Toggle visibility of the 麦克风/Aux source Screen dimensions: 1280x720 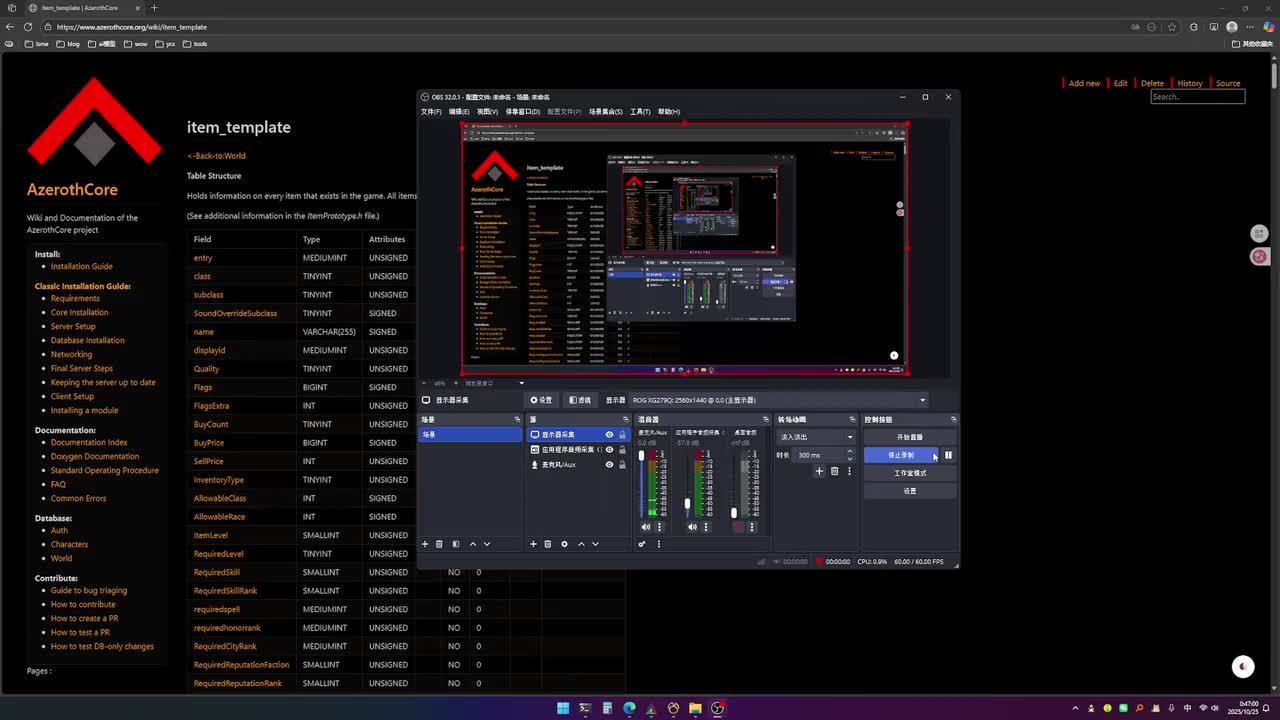coord(609,465)
